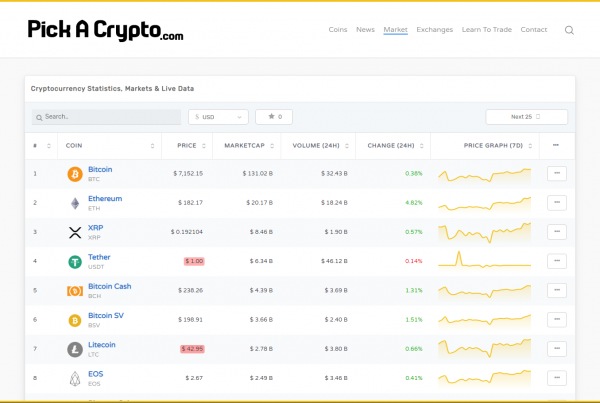Open more options for XRP row
Screen dimensions: 600x403
tap(557, 232)
